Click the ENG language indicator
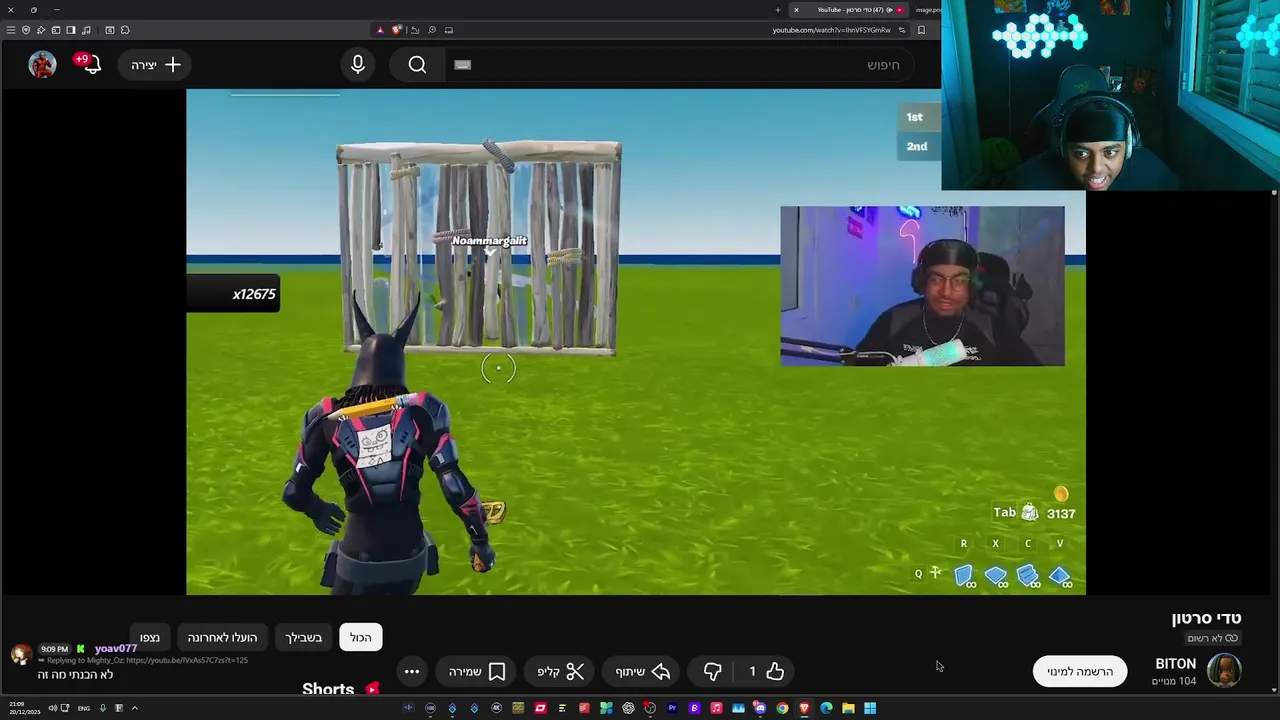The image size is (1280, 720). 84,708
